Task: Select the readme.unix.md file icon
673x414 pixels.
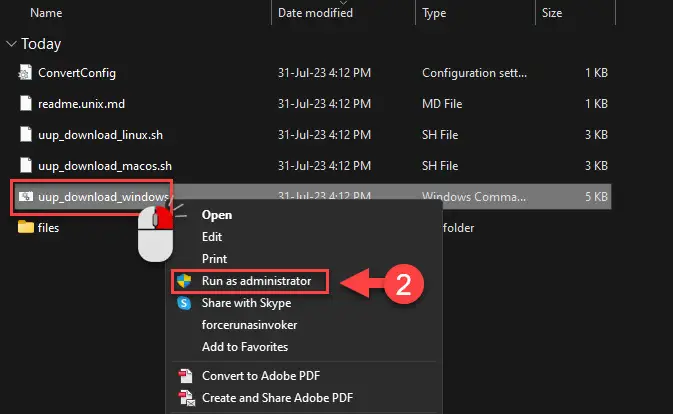Action: 26,103
